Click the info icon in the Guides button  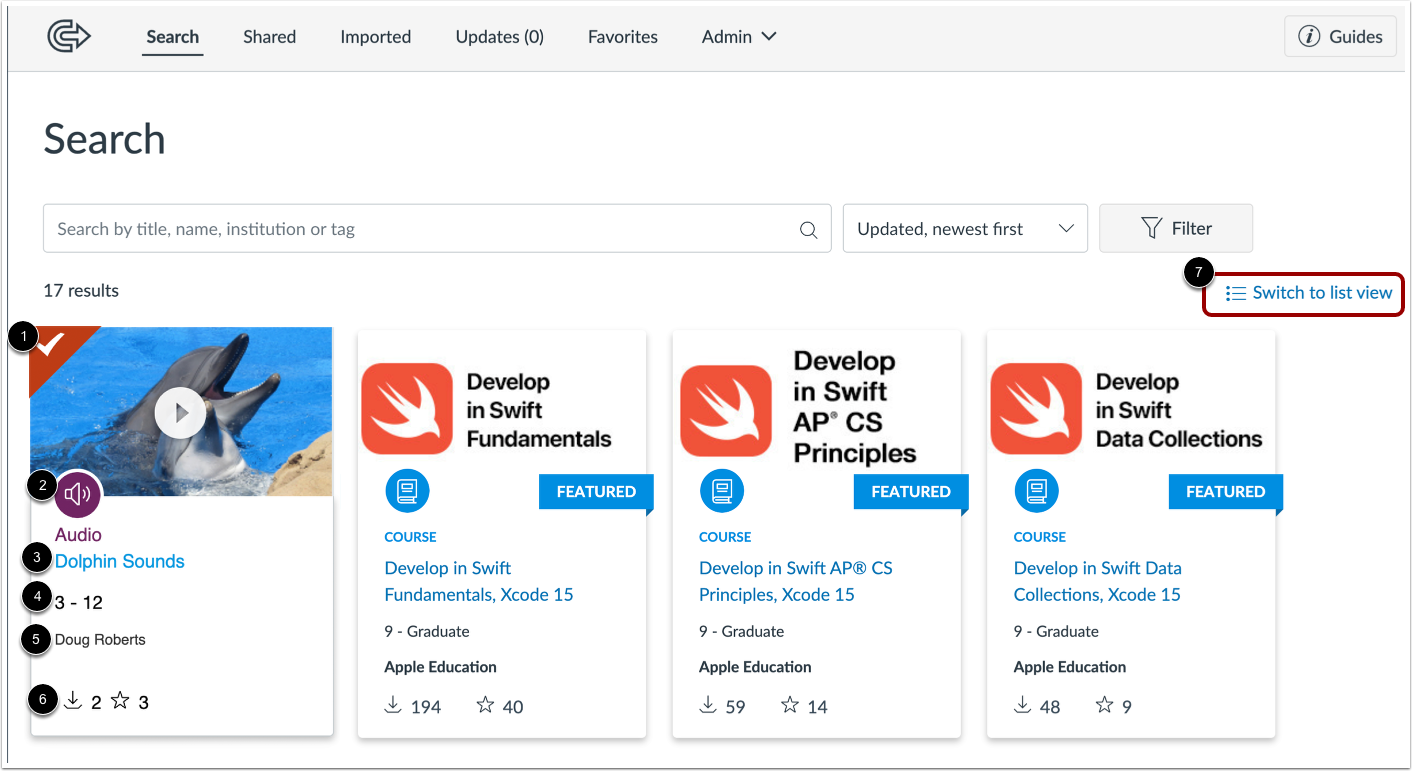pos(1310,36)
